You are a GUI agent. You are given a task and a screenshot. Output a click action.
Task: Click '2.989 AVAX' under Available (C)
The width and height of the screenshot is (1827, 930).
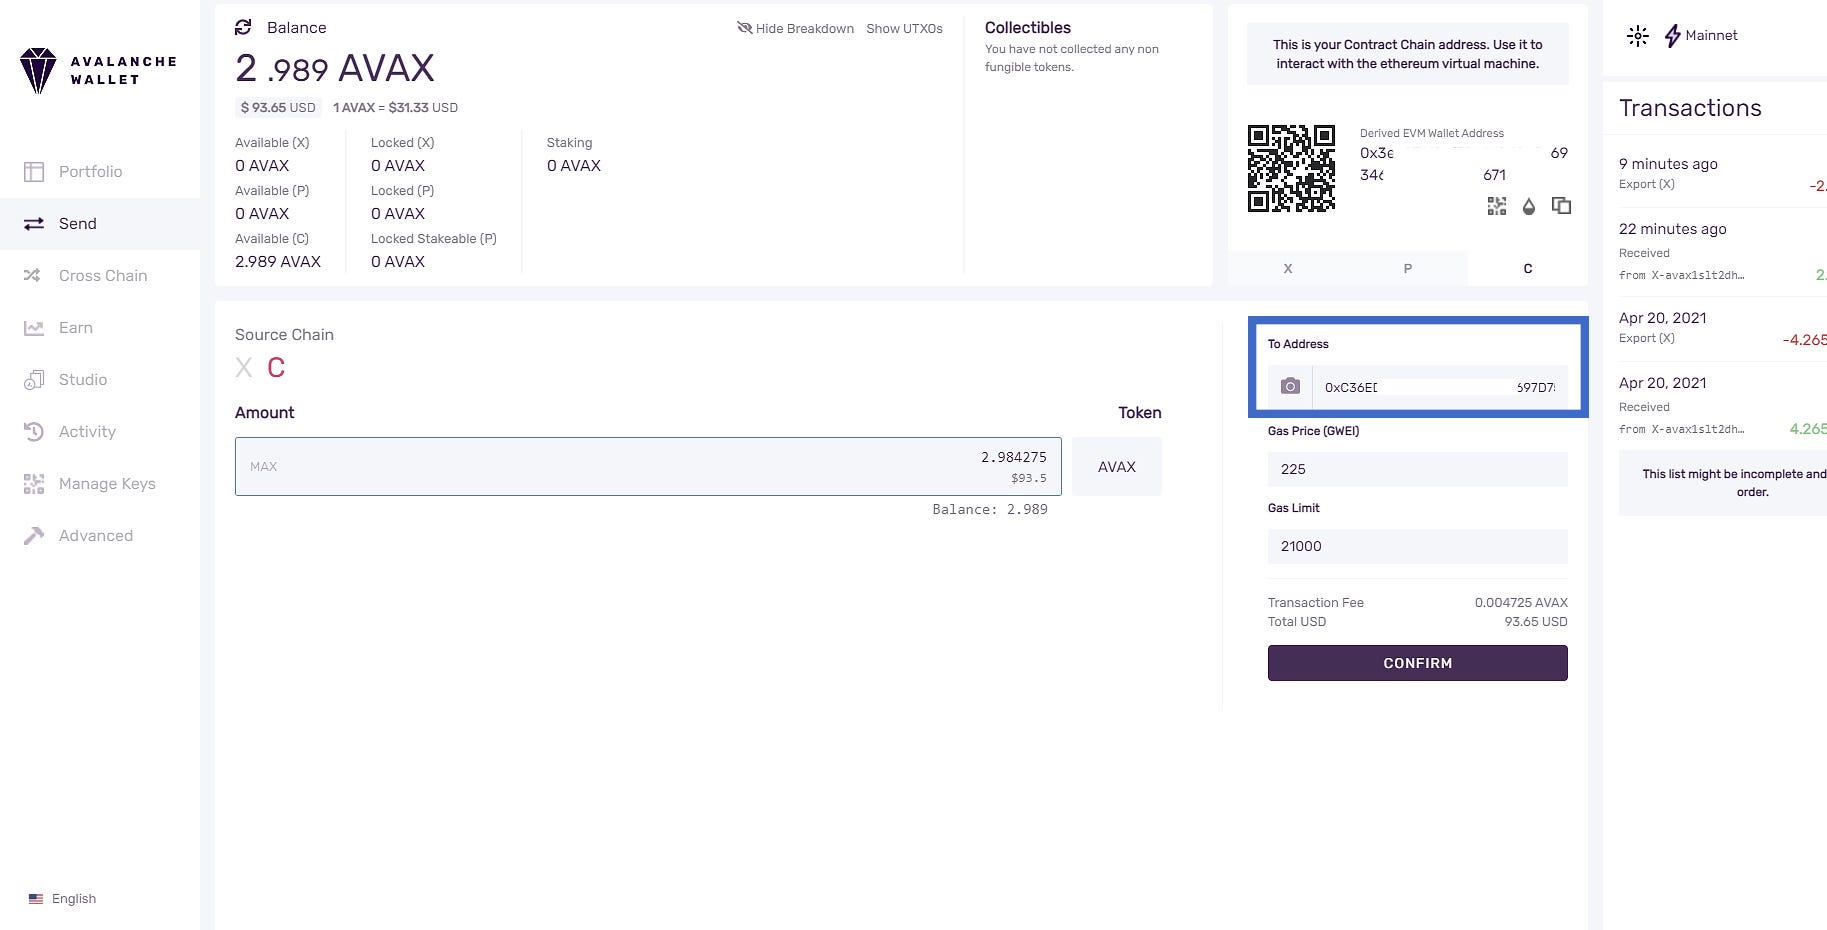click(278, 262)
